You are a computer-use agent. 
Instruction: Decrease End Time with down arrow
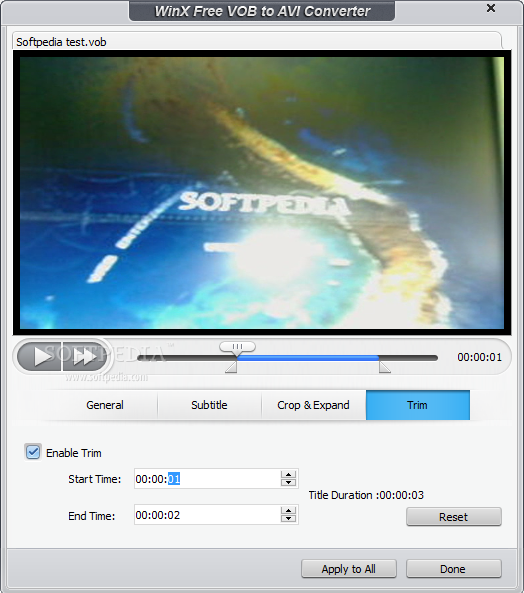click(289, 519)
